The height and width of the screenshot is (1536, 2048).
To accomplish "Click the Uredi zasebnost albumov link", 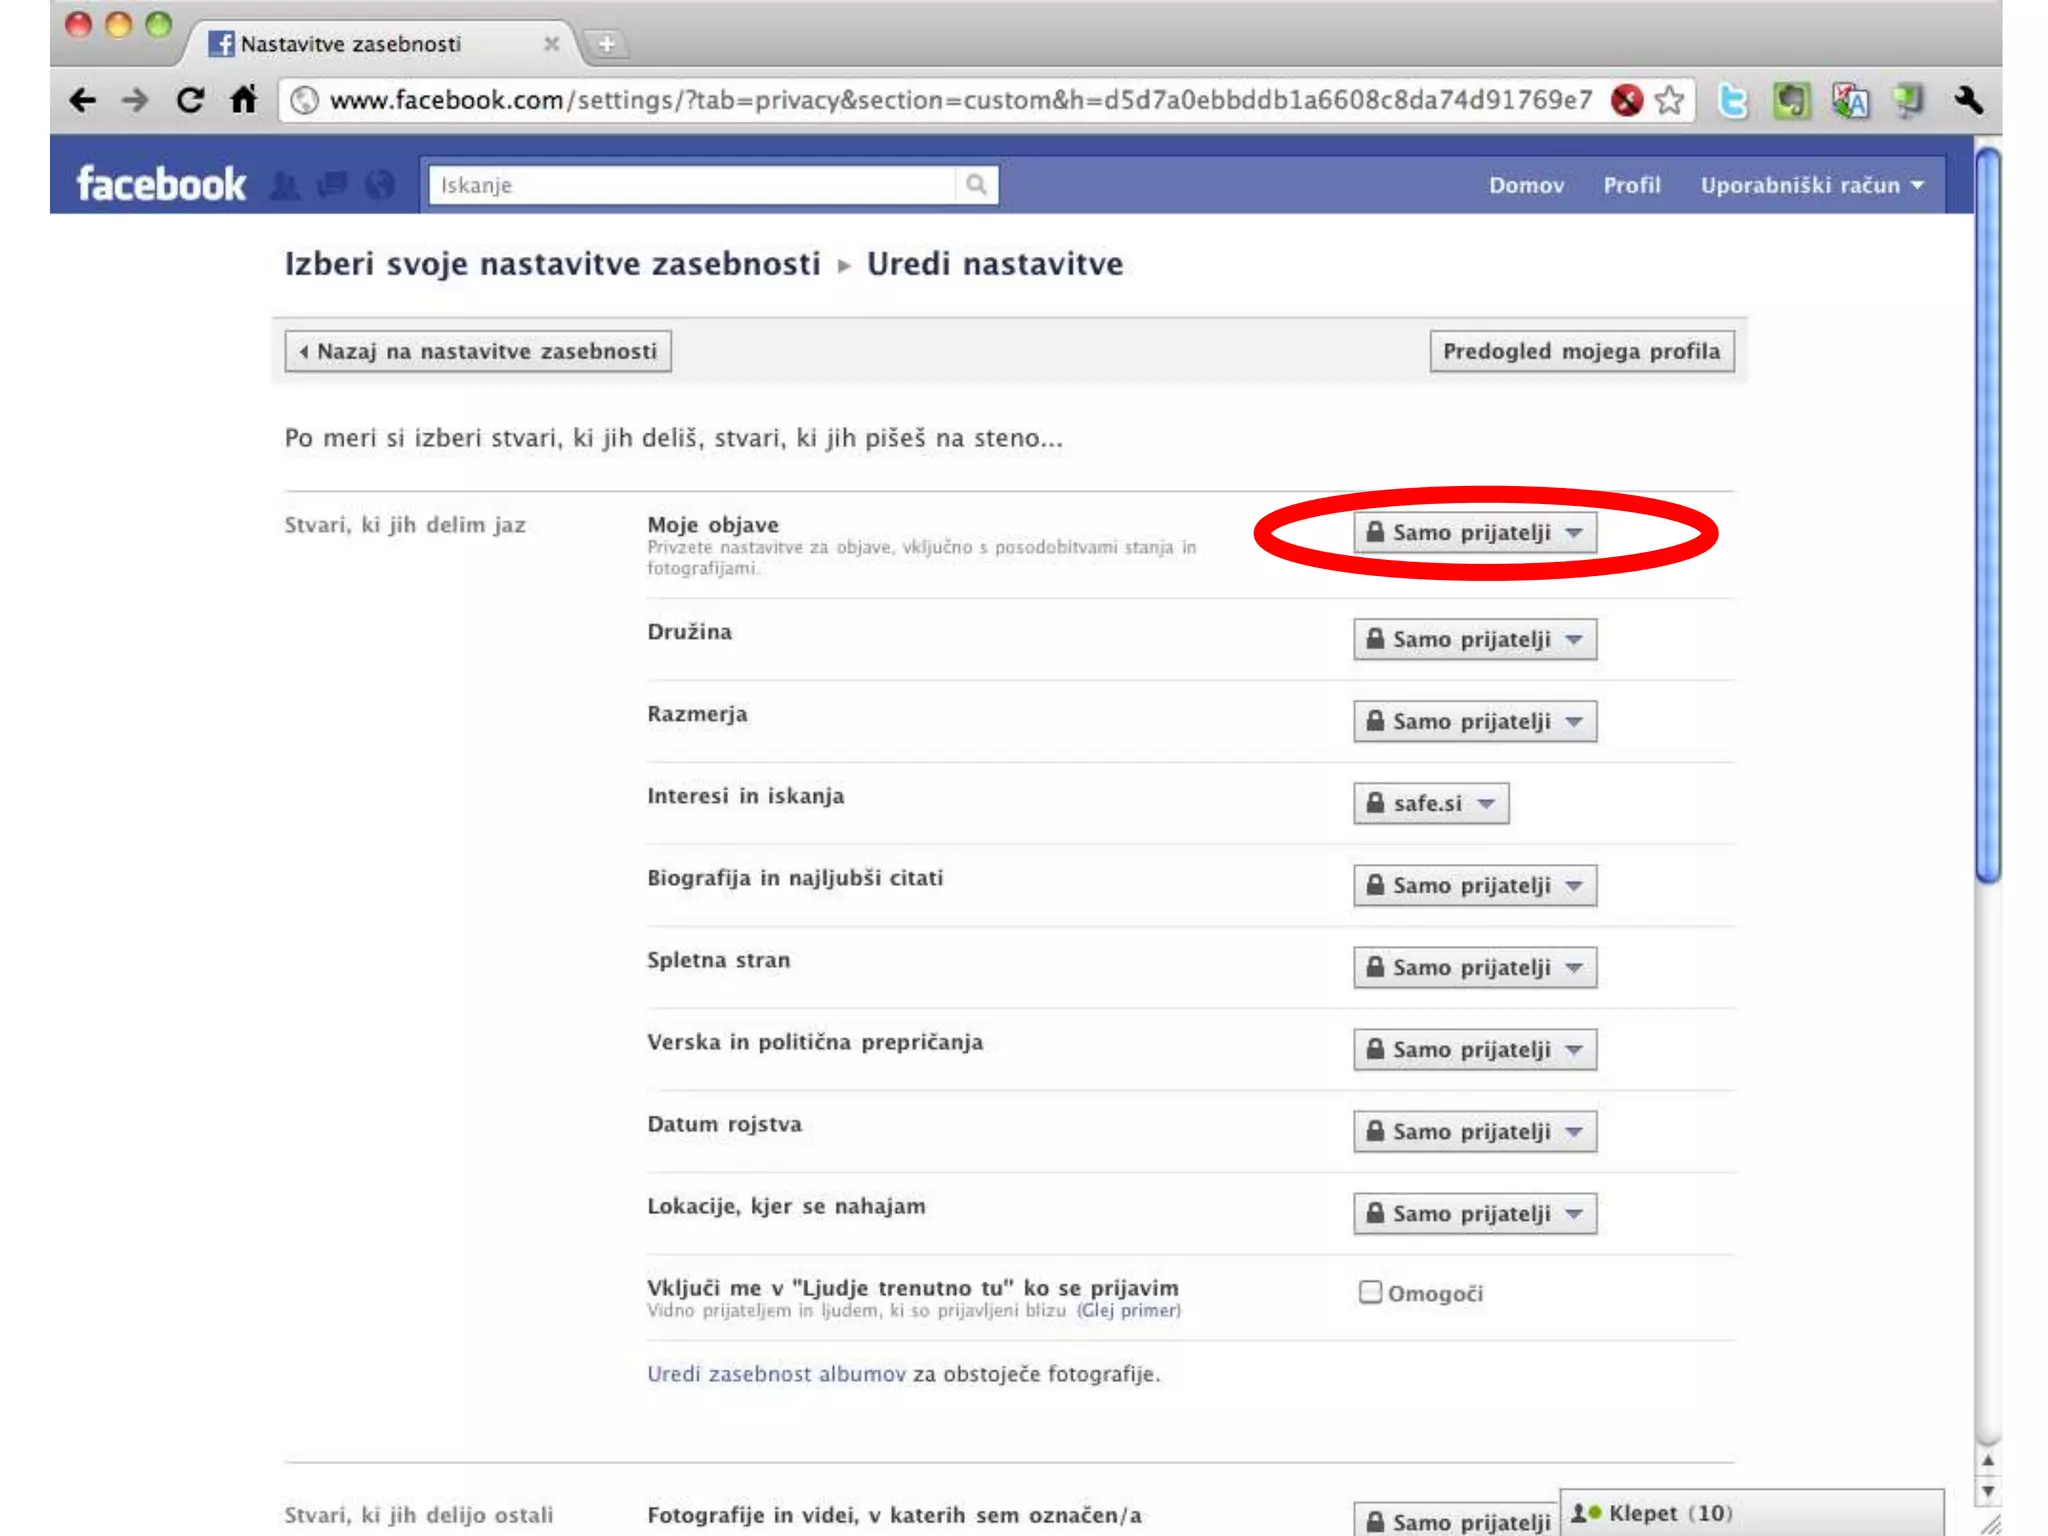I will pyautogui.click(x=776, y=1374).
